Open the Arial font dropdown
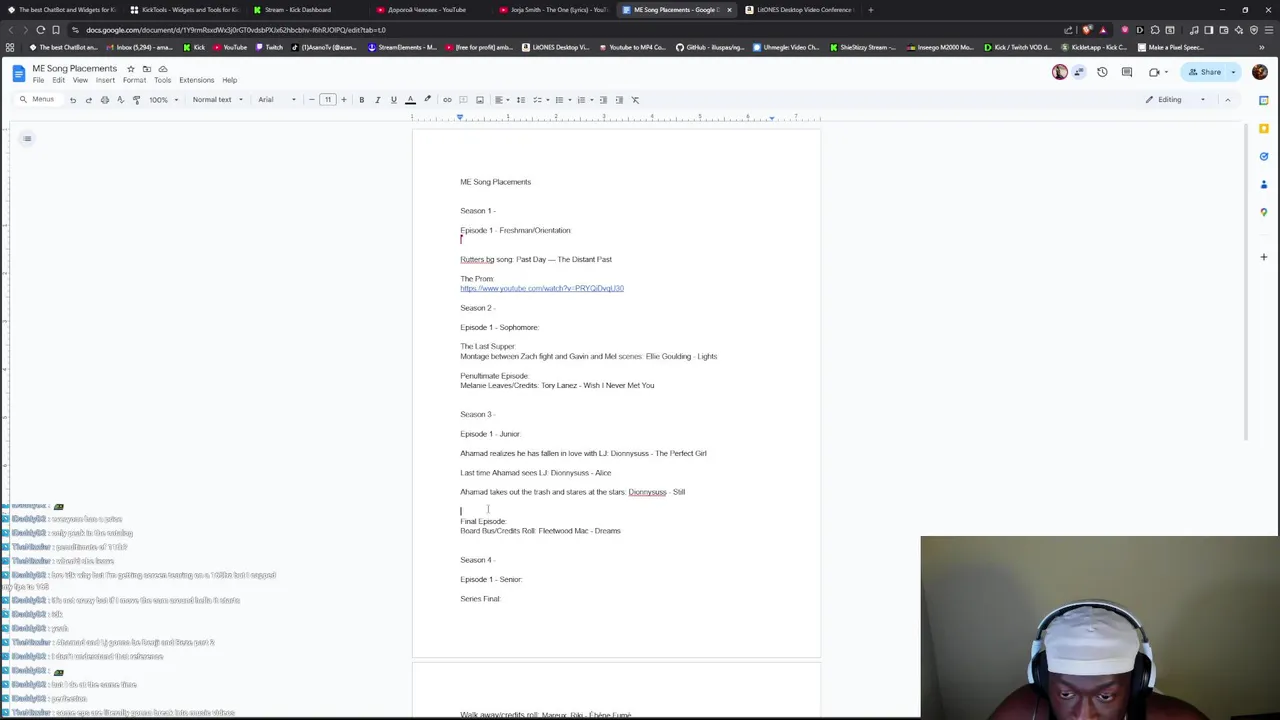Screen dimensions: 1280x720 (x=277, y=100)
